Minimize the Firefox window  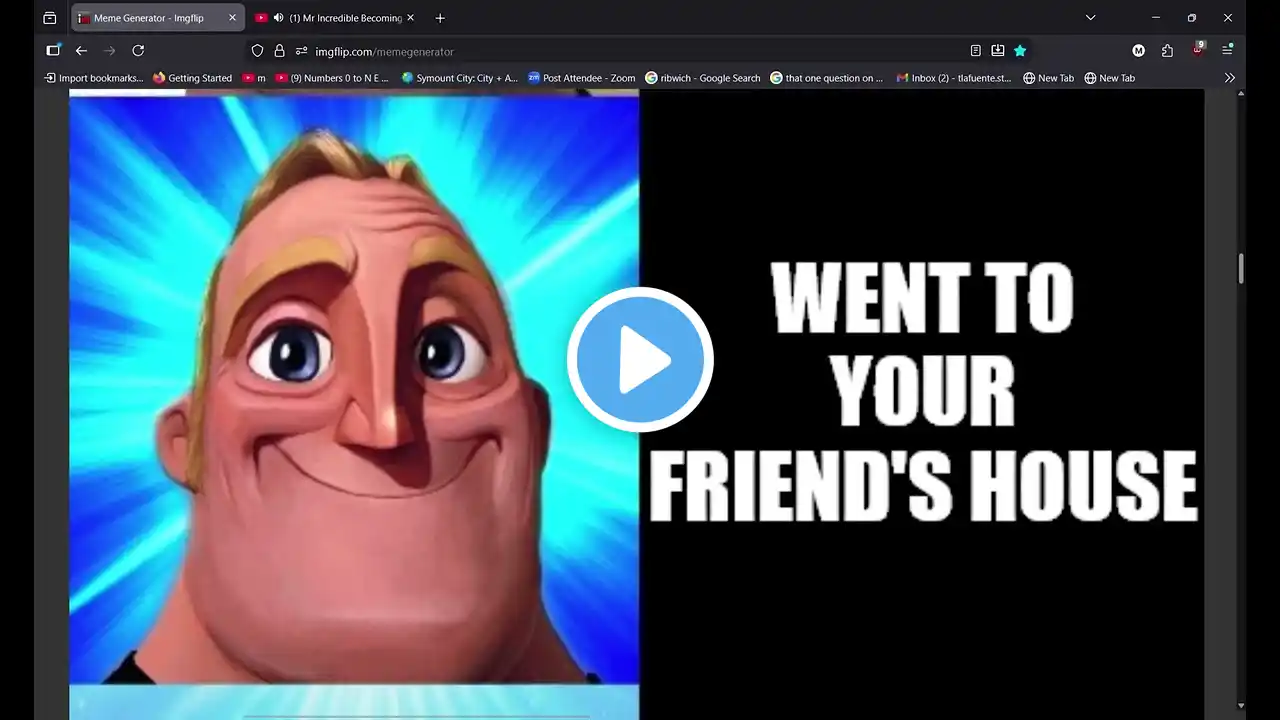(1155, 18)
